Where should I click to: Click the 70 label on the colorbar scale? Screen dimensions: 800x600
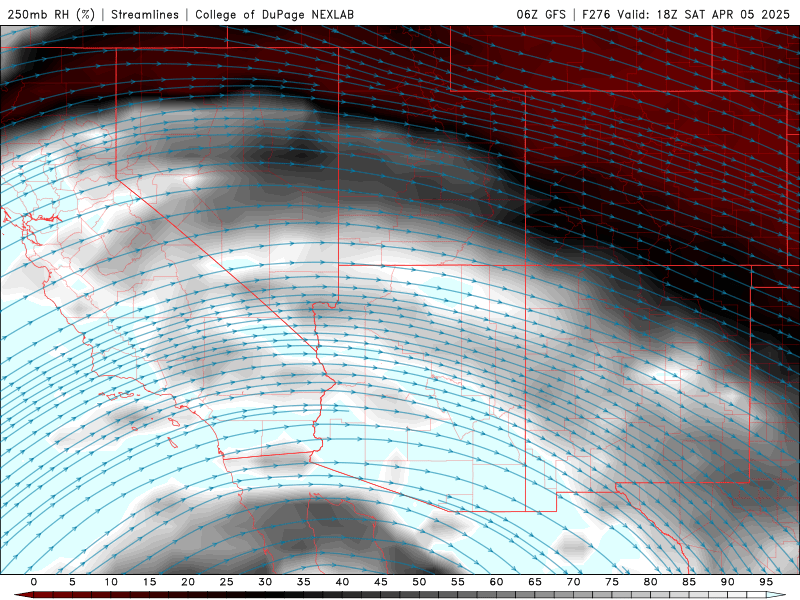pyautogui.click(x=573, y=582)
